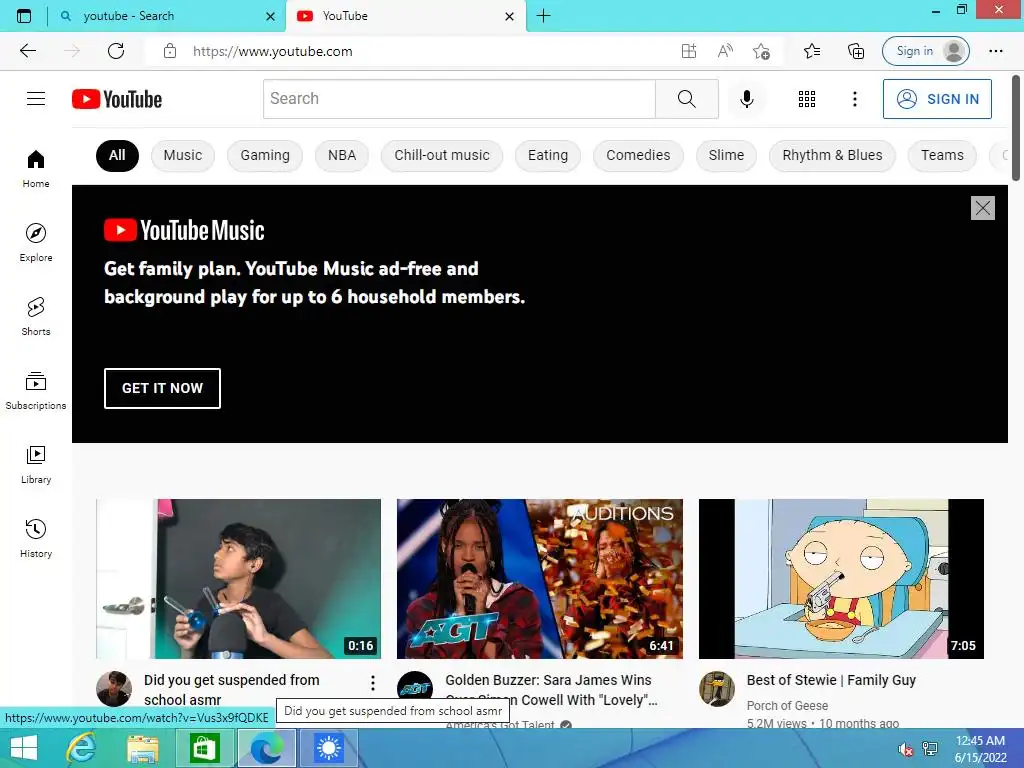The image size is (1024, 768).
Task: Refresh the page
Action: coord(116,51)
